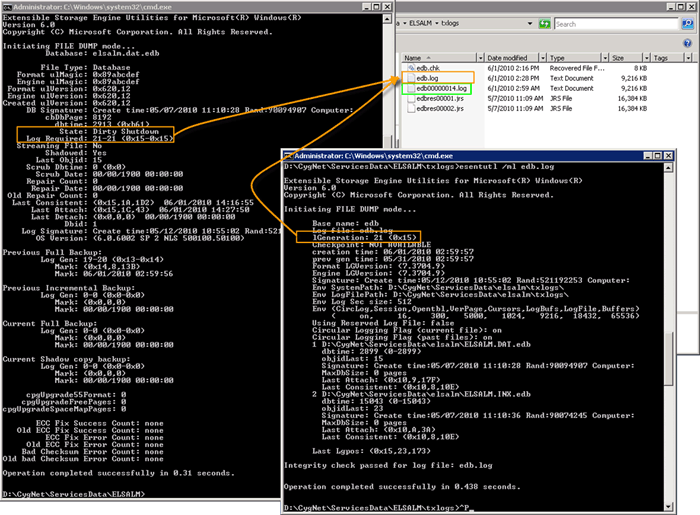
Task: Open system menu icon of back cmd window
Action: (7, 7)
